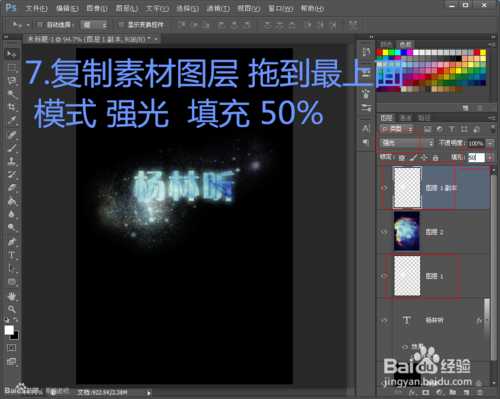Open the Character panel icon
This screenshot has height=399, width=500.
(x=366, y=129)
